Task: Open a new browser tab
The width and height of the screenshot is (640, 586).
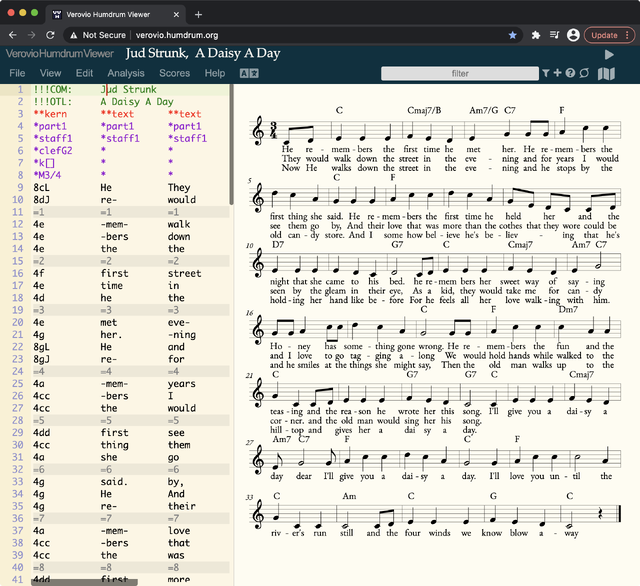Action: coord(198,14)
